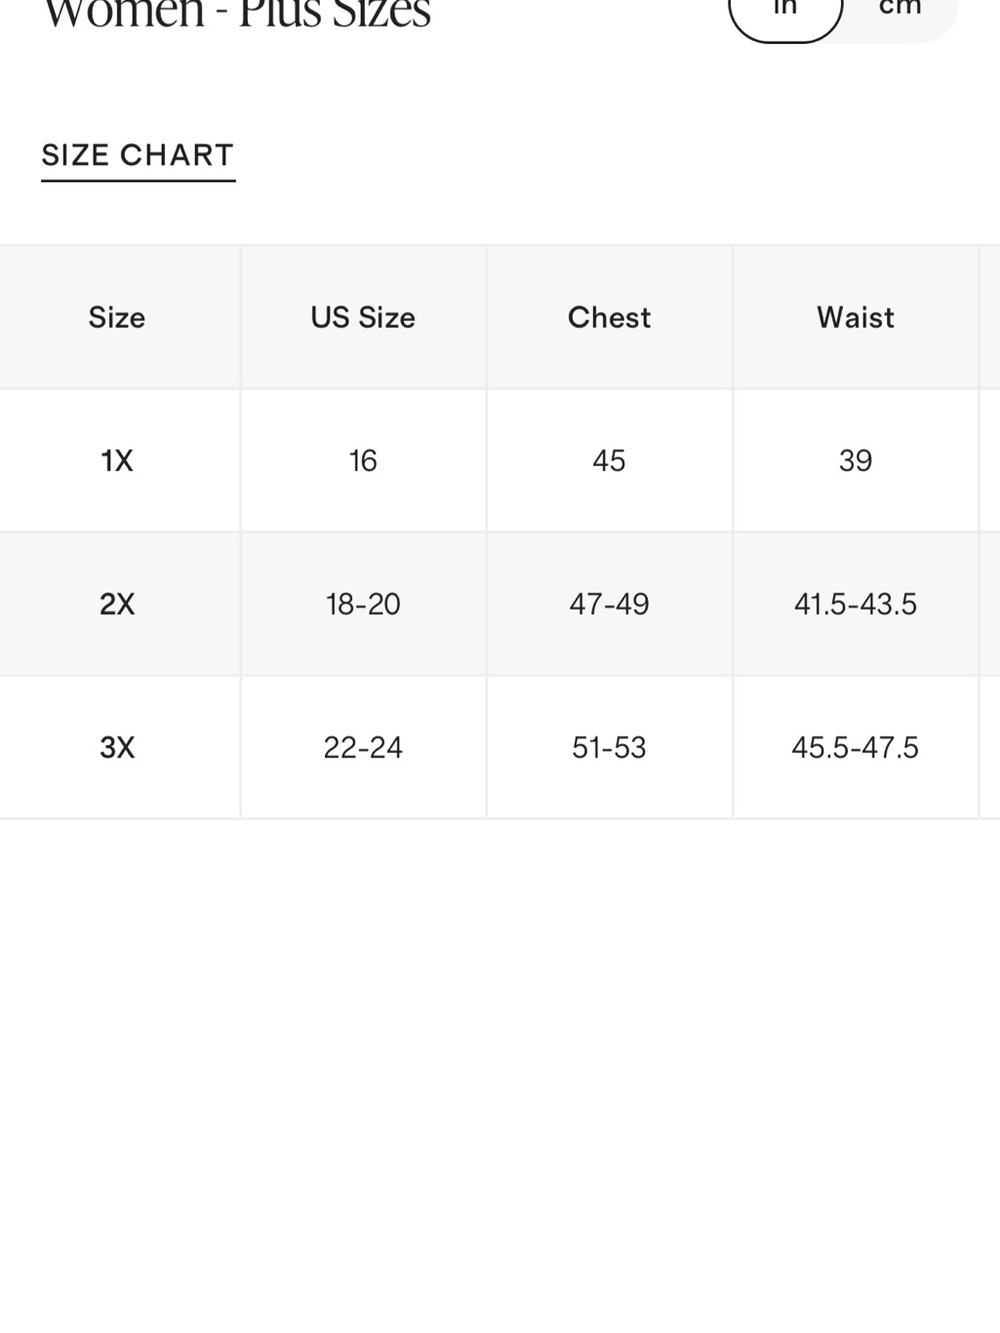The height and width of the screenshot is (1333, 1000).
Task: Click US size 16 cell
Action: pos(363,460)
